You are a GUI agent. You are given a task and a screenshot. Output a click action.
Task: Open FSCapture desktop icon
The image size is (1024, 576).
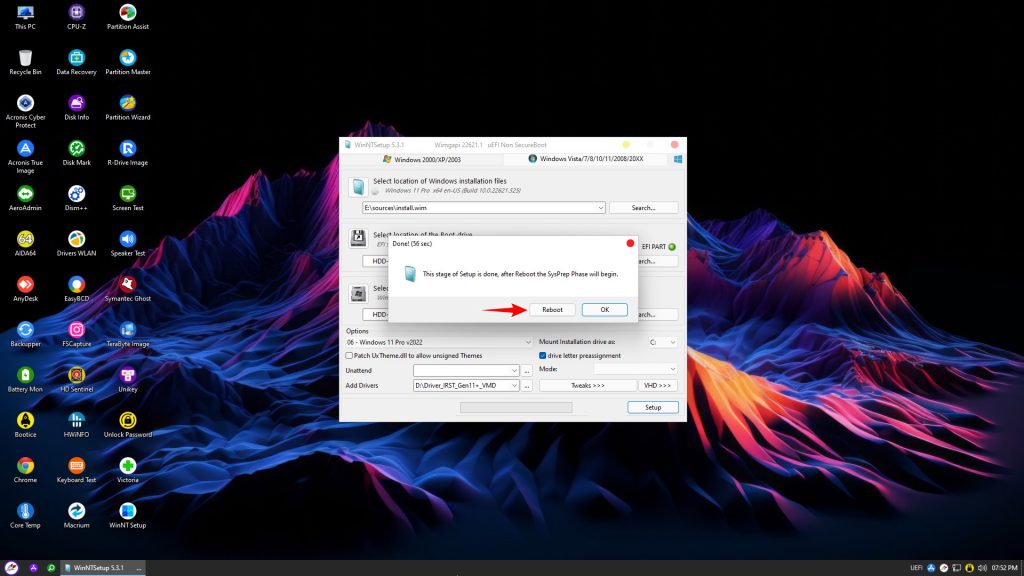pyautogui.click(x=76, y=334)
